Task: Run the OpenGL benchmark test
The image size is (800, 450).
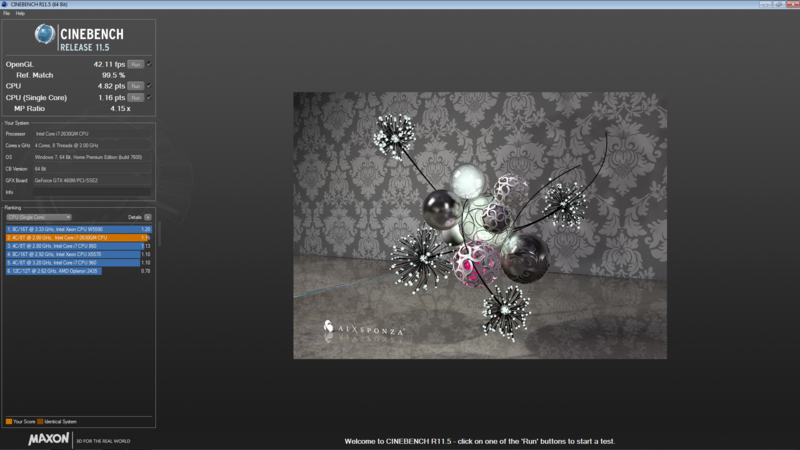Action: 136,64
